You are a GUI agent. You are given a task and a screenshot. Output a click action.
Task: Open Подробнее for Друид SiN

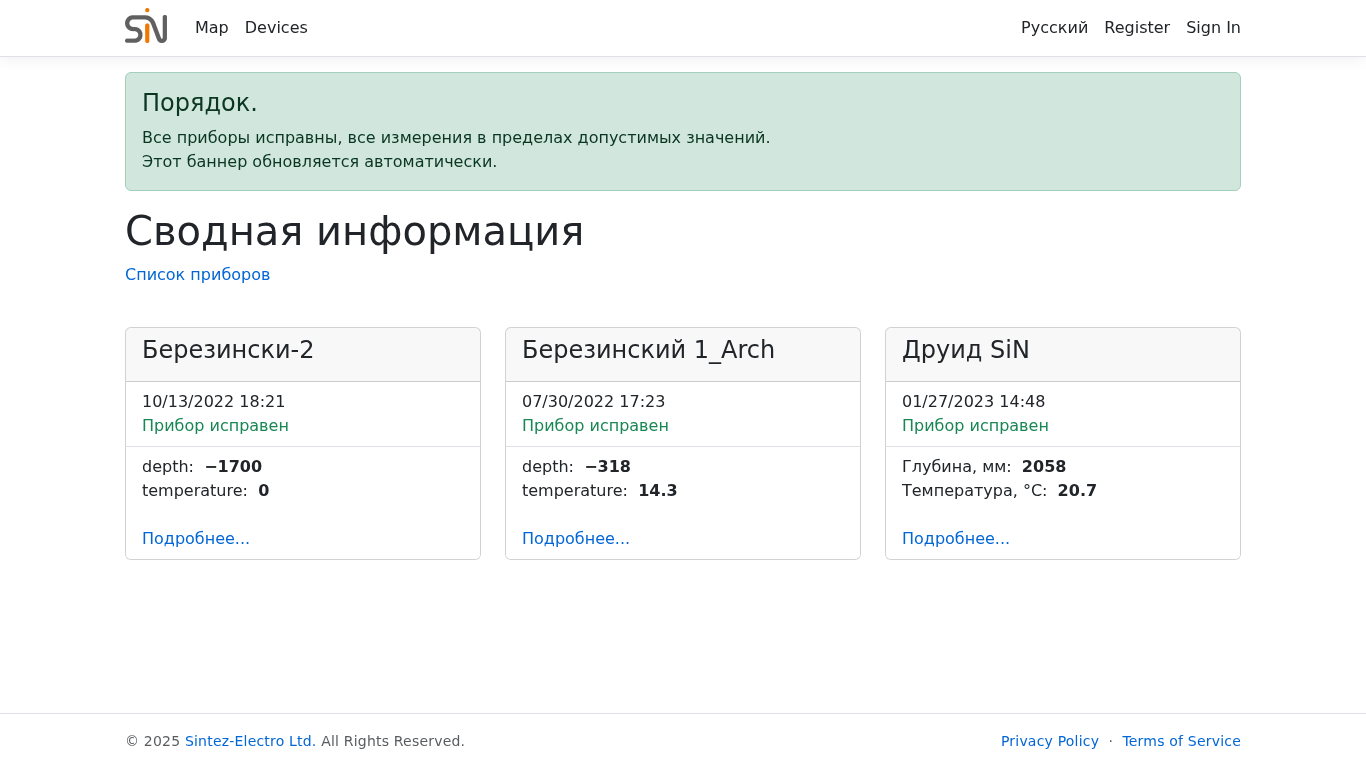[x=956, y=538]
